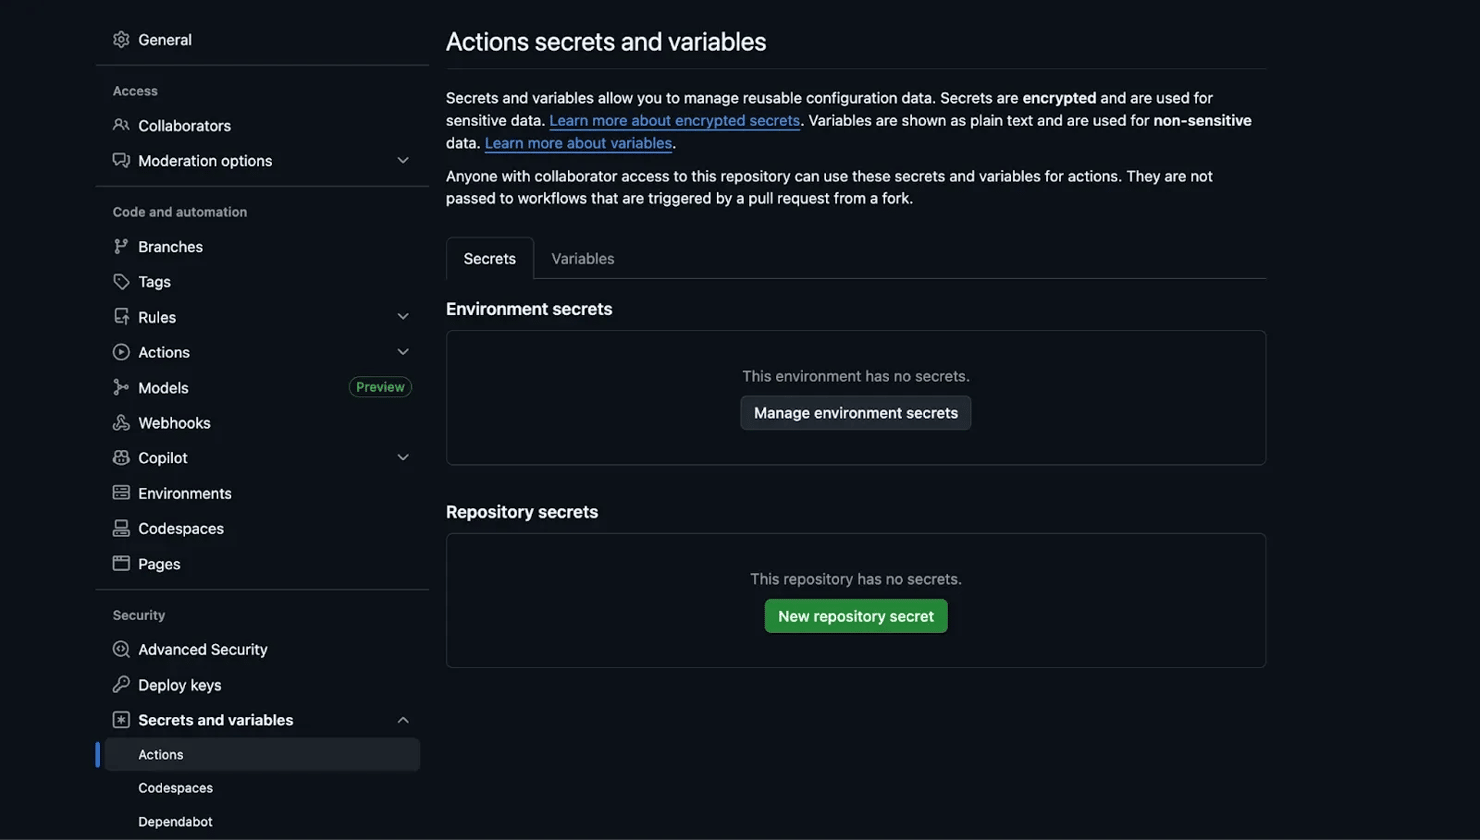Open Learn more about encrypted secrets link
Image resolution: width=1480 pixels, height=840 pixels.
point(674,121)
